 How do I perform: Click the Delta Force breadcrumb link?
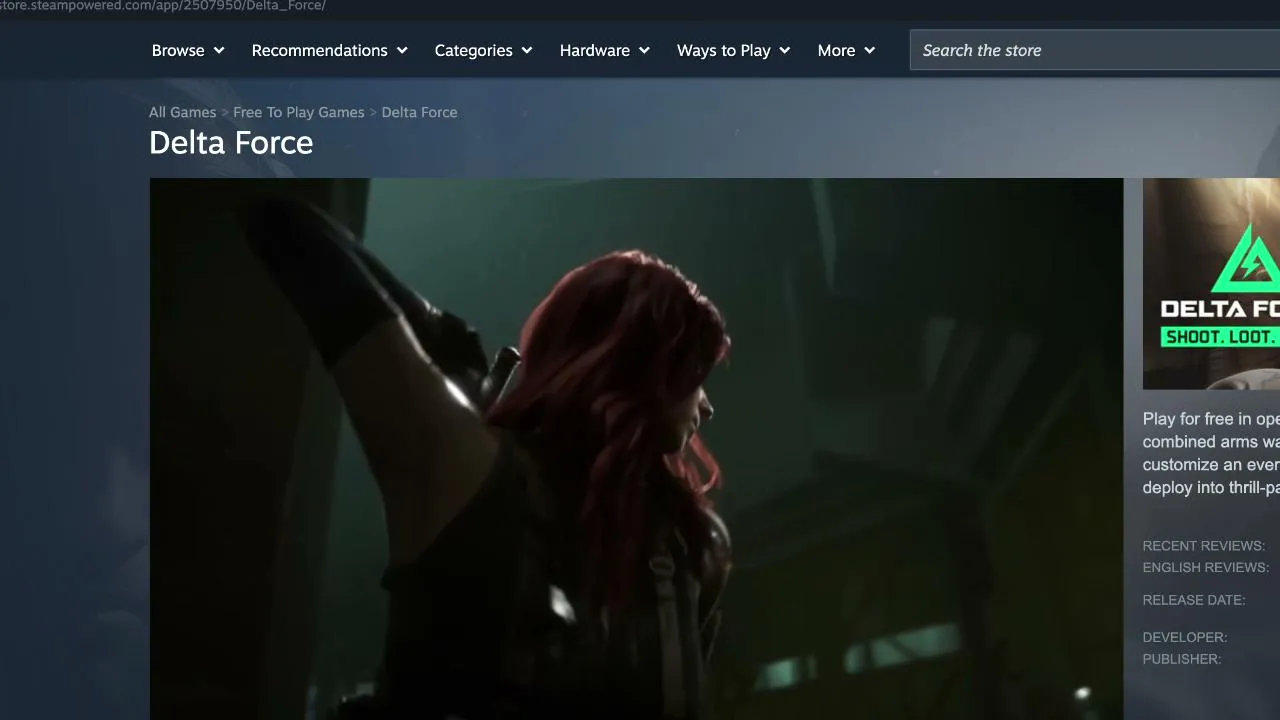(419, 112)
